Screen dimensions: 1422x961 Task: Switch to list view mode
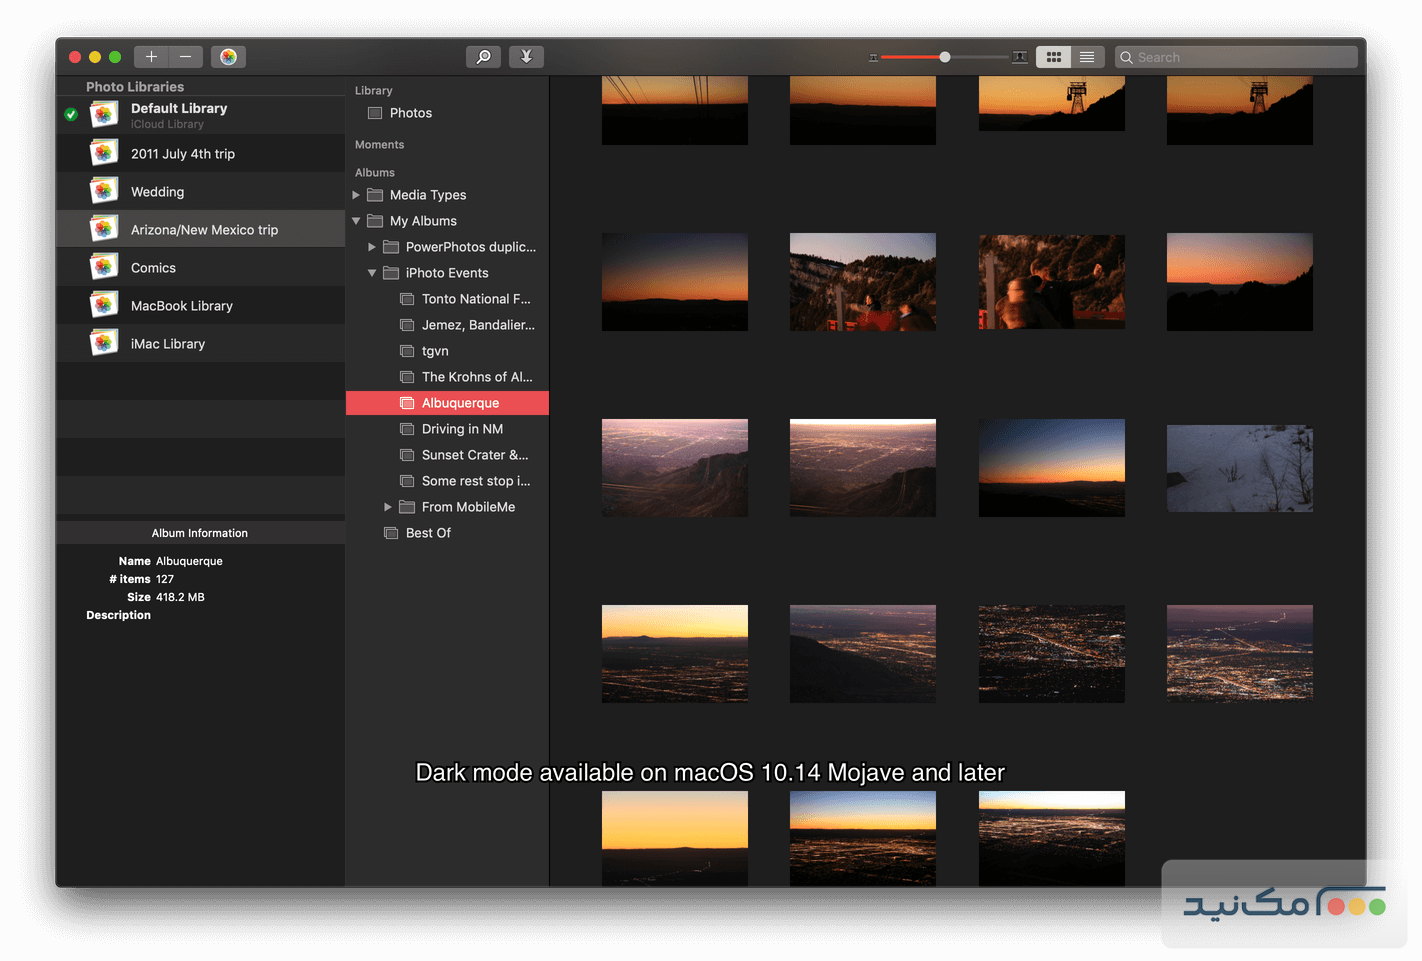pos(1087,57)
